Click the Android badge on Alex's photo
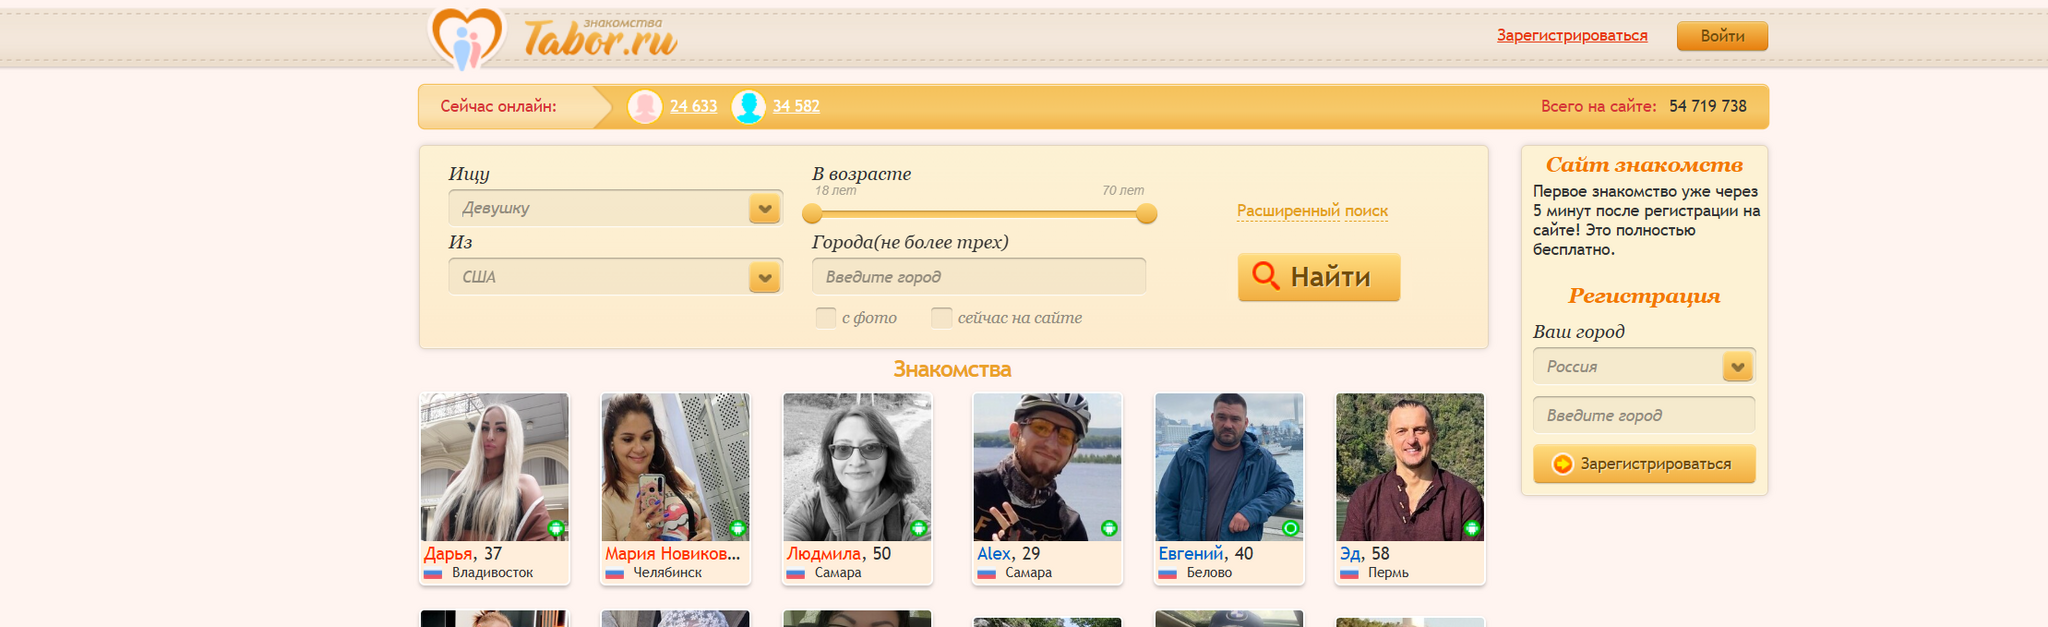Viewport: 2048px width, 627px height. point(1109,528)
